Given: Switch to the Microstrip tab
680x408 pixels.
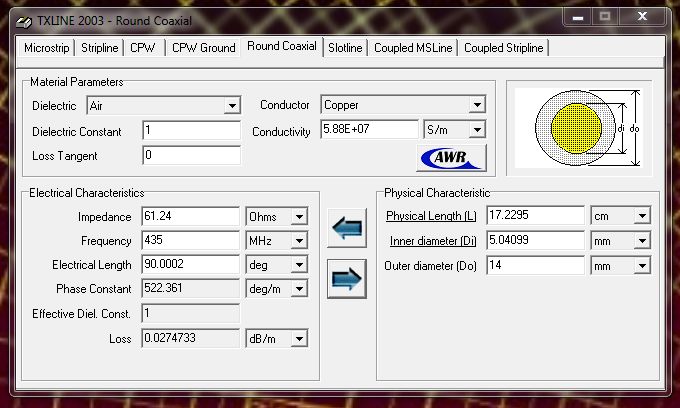Looking at the screenshot, I should coord(46,48).
